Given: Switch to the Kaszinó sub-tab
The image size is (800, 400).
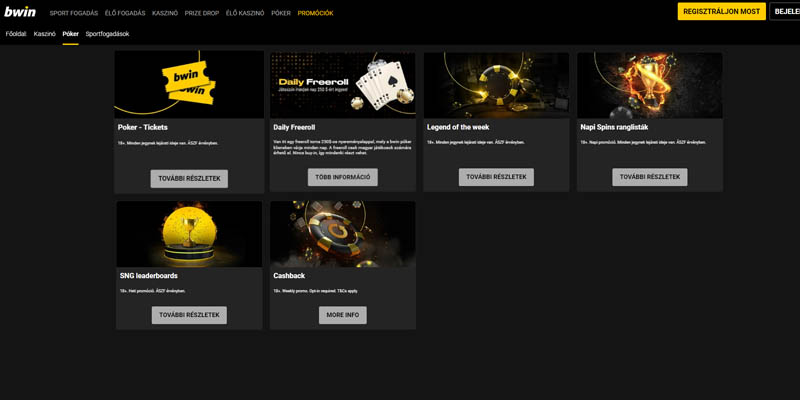Looking at the screenshot, I should coord(44,34).
